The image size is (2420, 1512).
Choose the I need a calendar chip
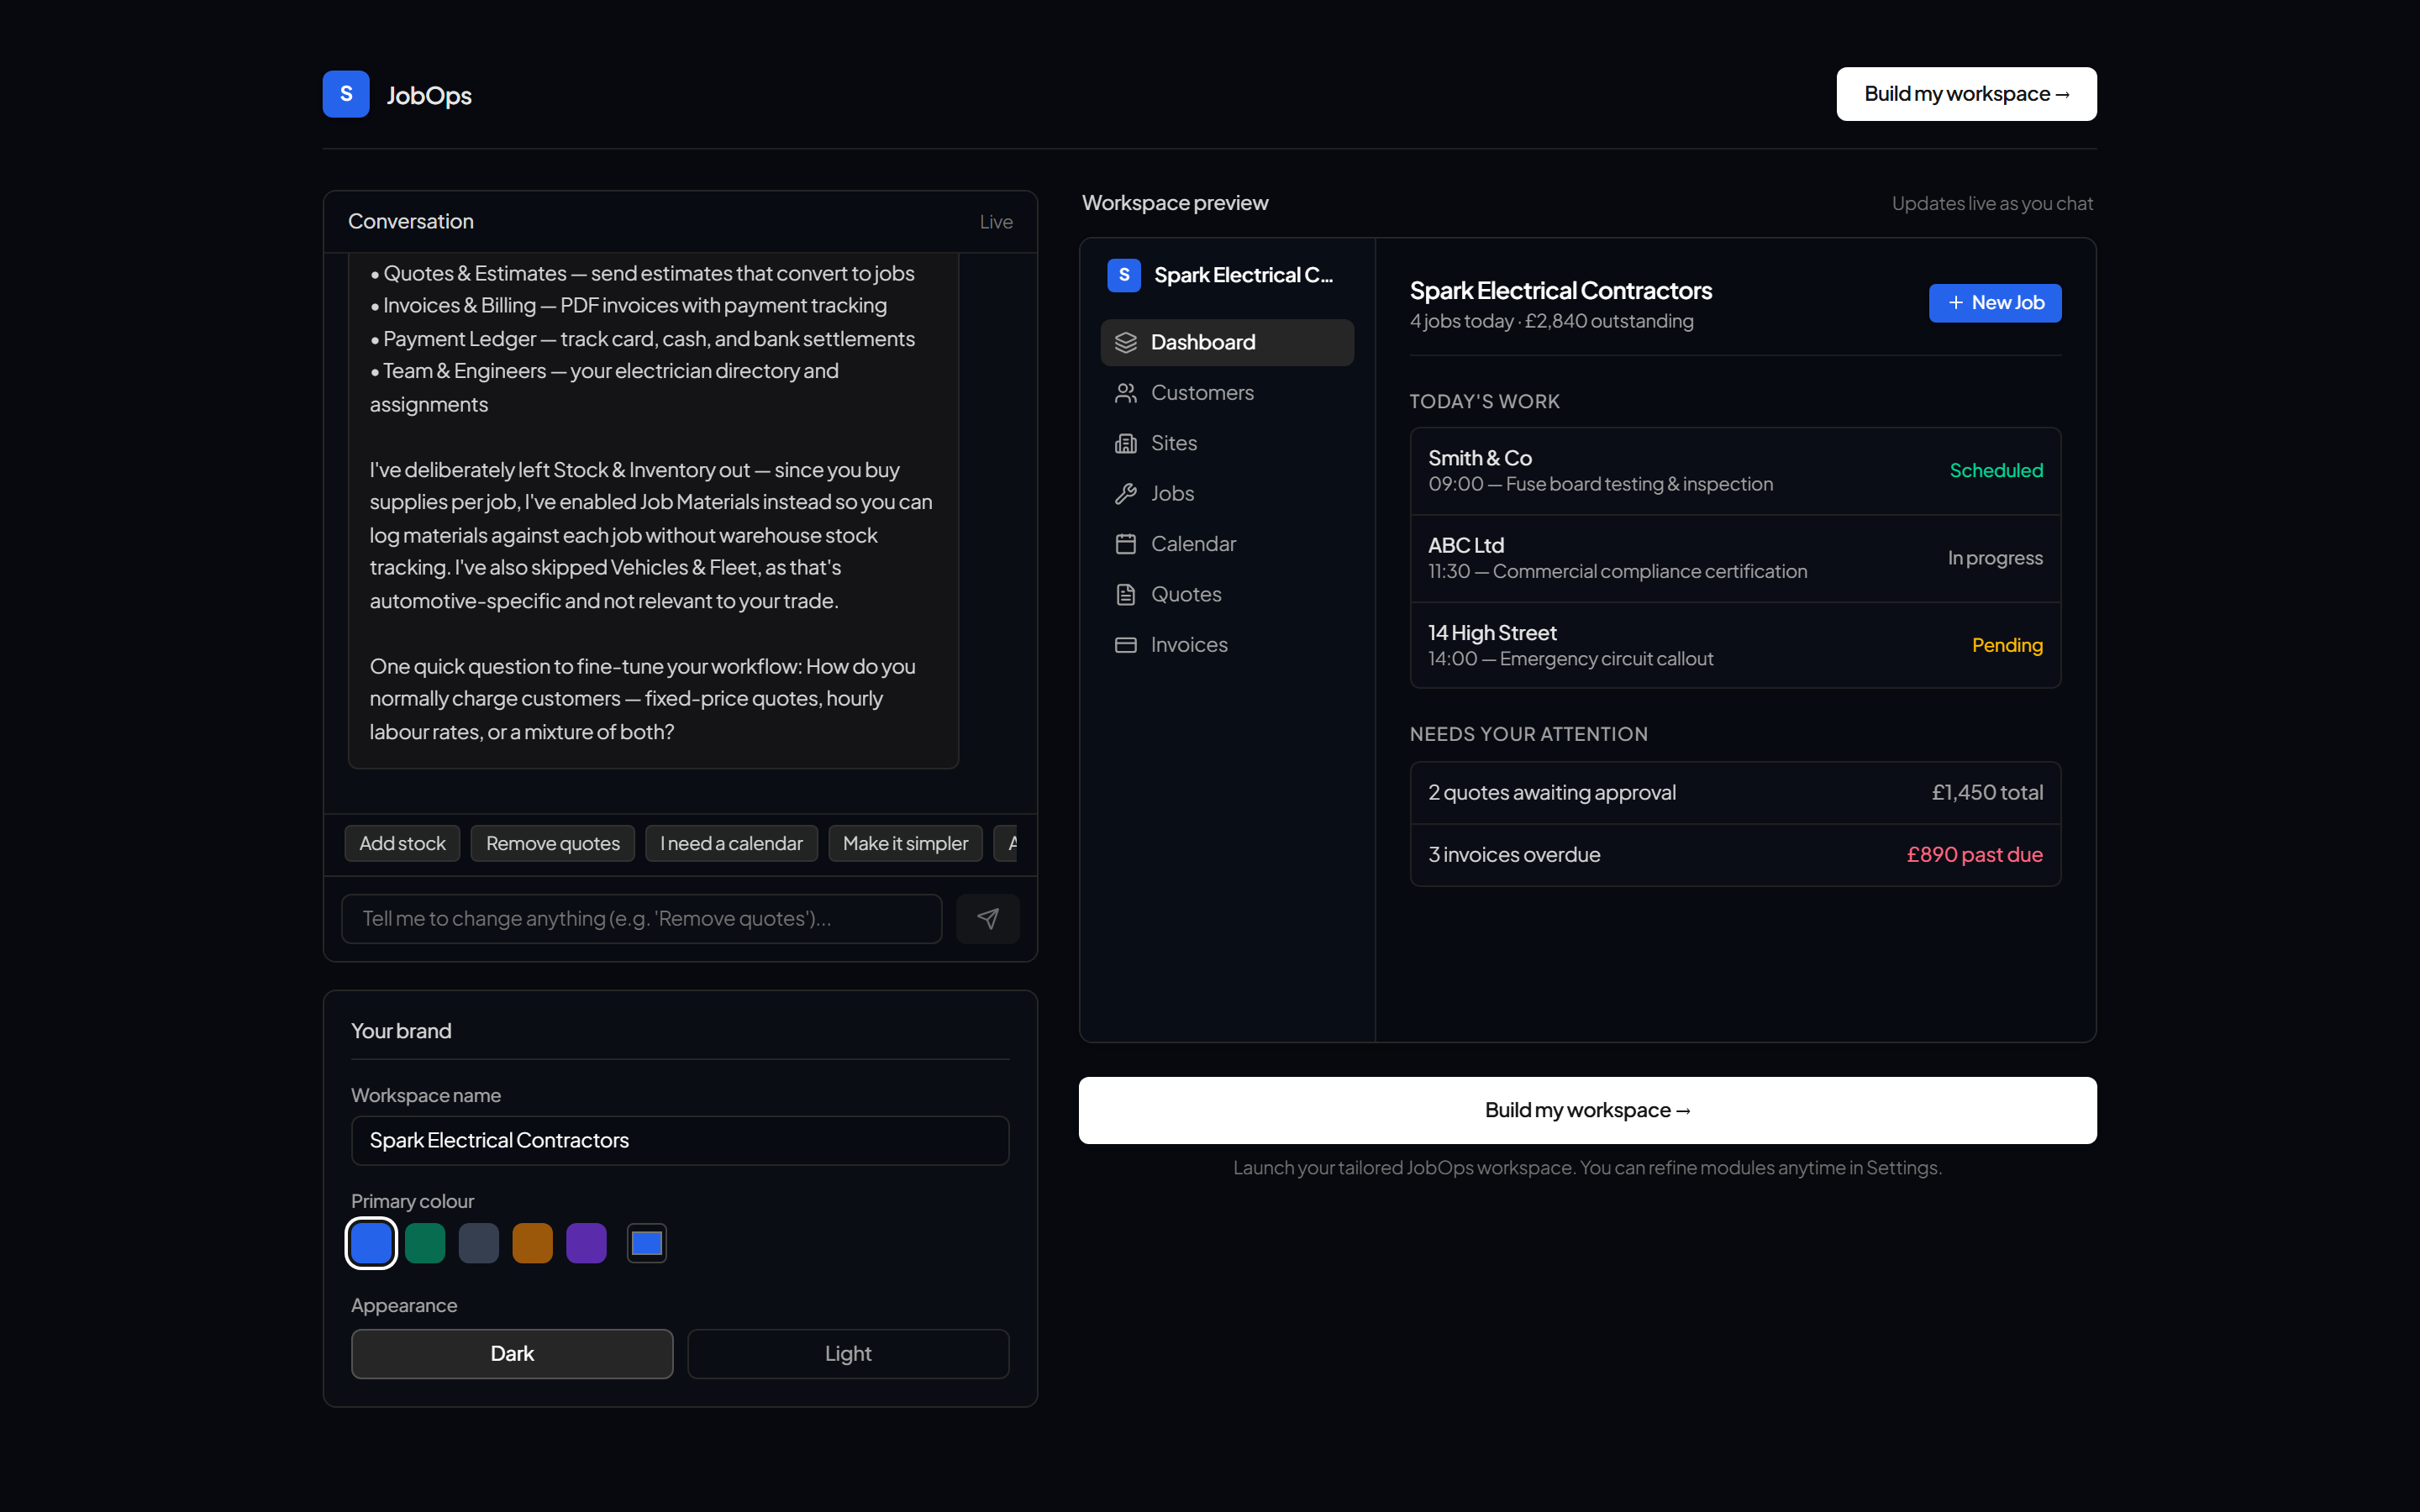731,843
